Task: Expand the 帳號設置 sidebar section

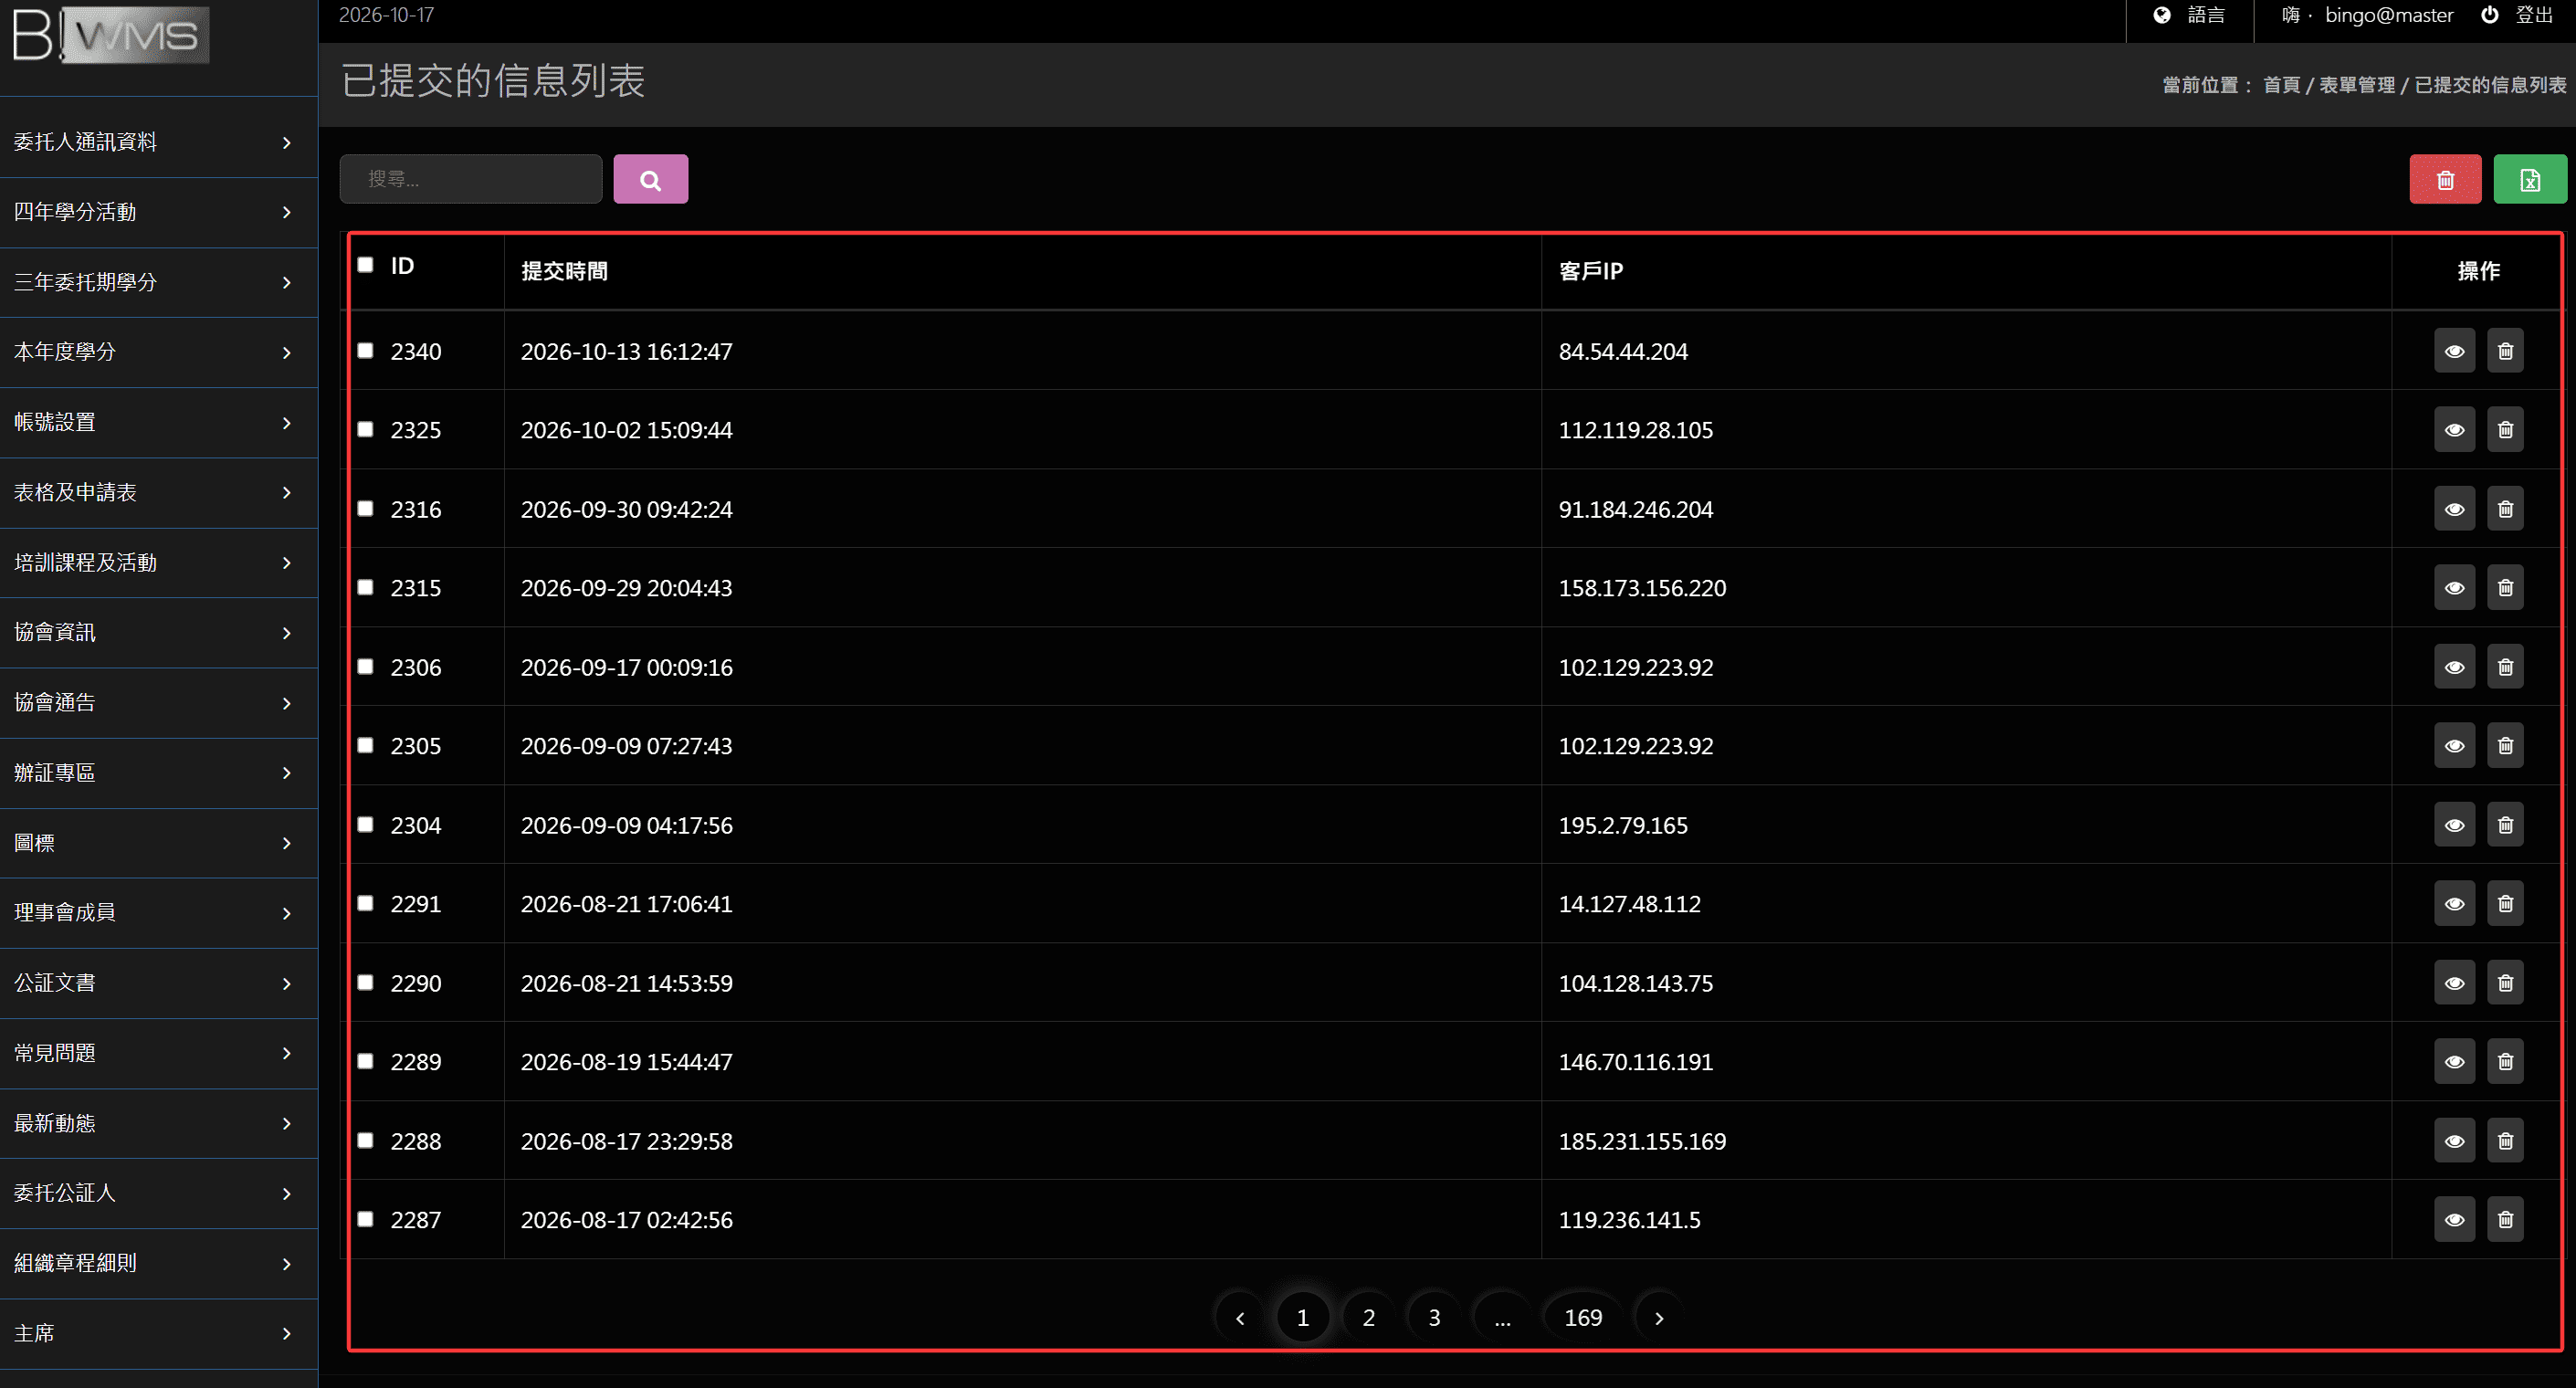Action: [x=159, y=422]
